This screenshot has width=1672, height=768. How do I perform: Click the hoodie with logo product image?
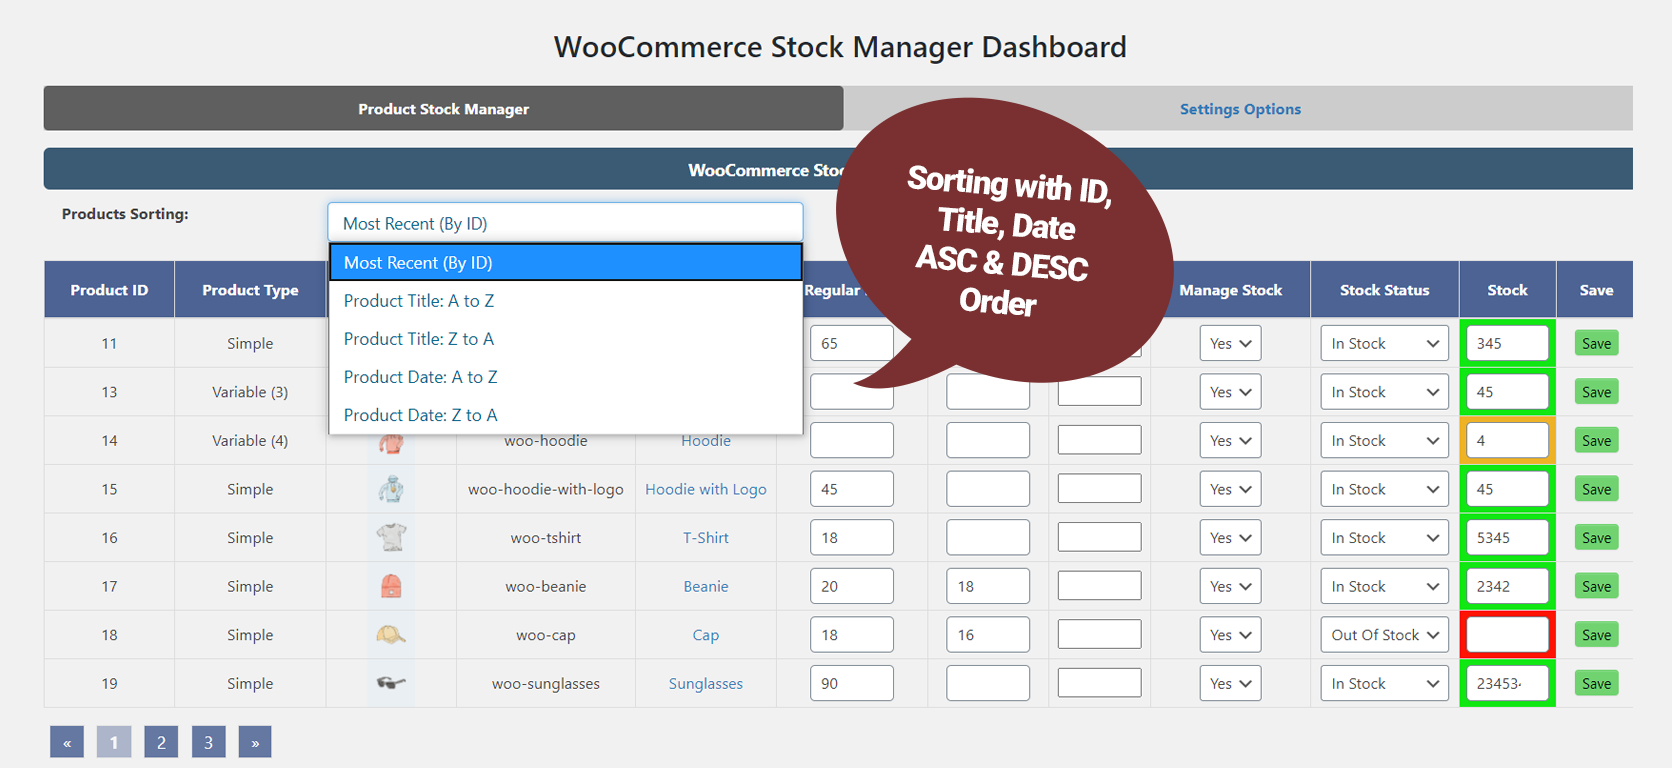tap(391, 489)
